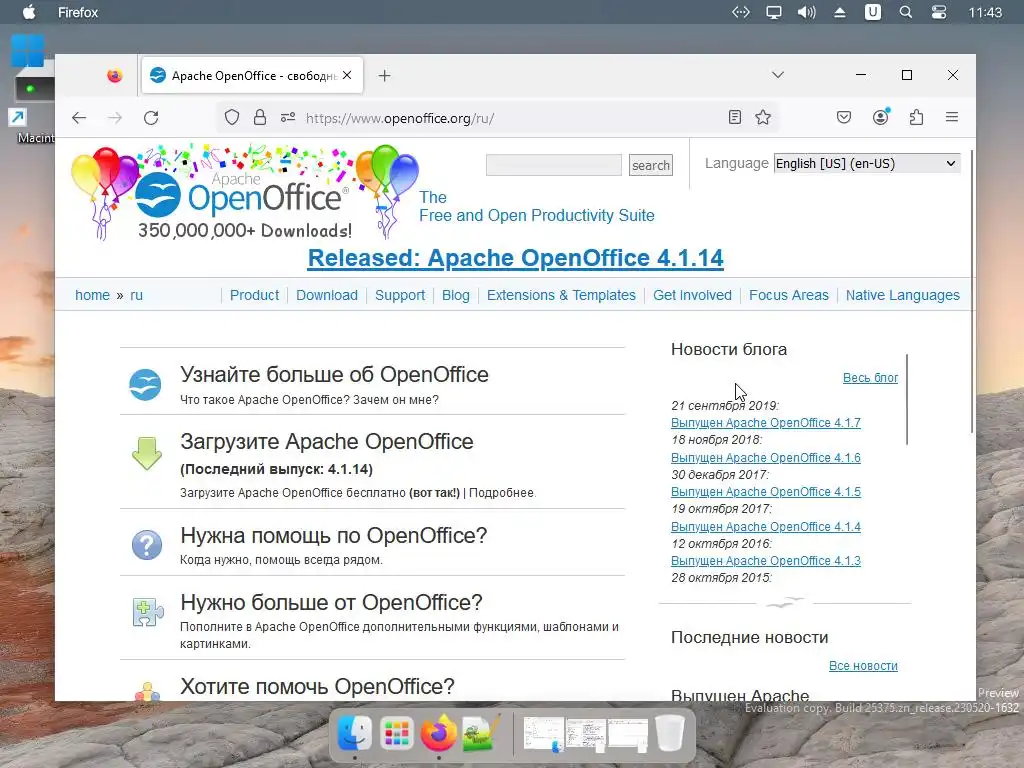Screen dimensions: 1024x768
Task: Open Загрузите Apache OpenOffice heading
Action: tap(327, 441)
